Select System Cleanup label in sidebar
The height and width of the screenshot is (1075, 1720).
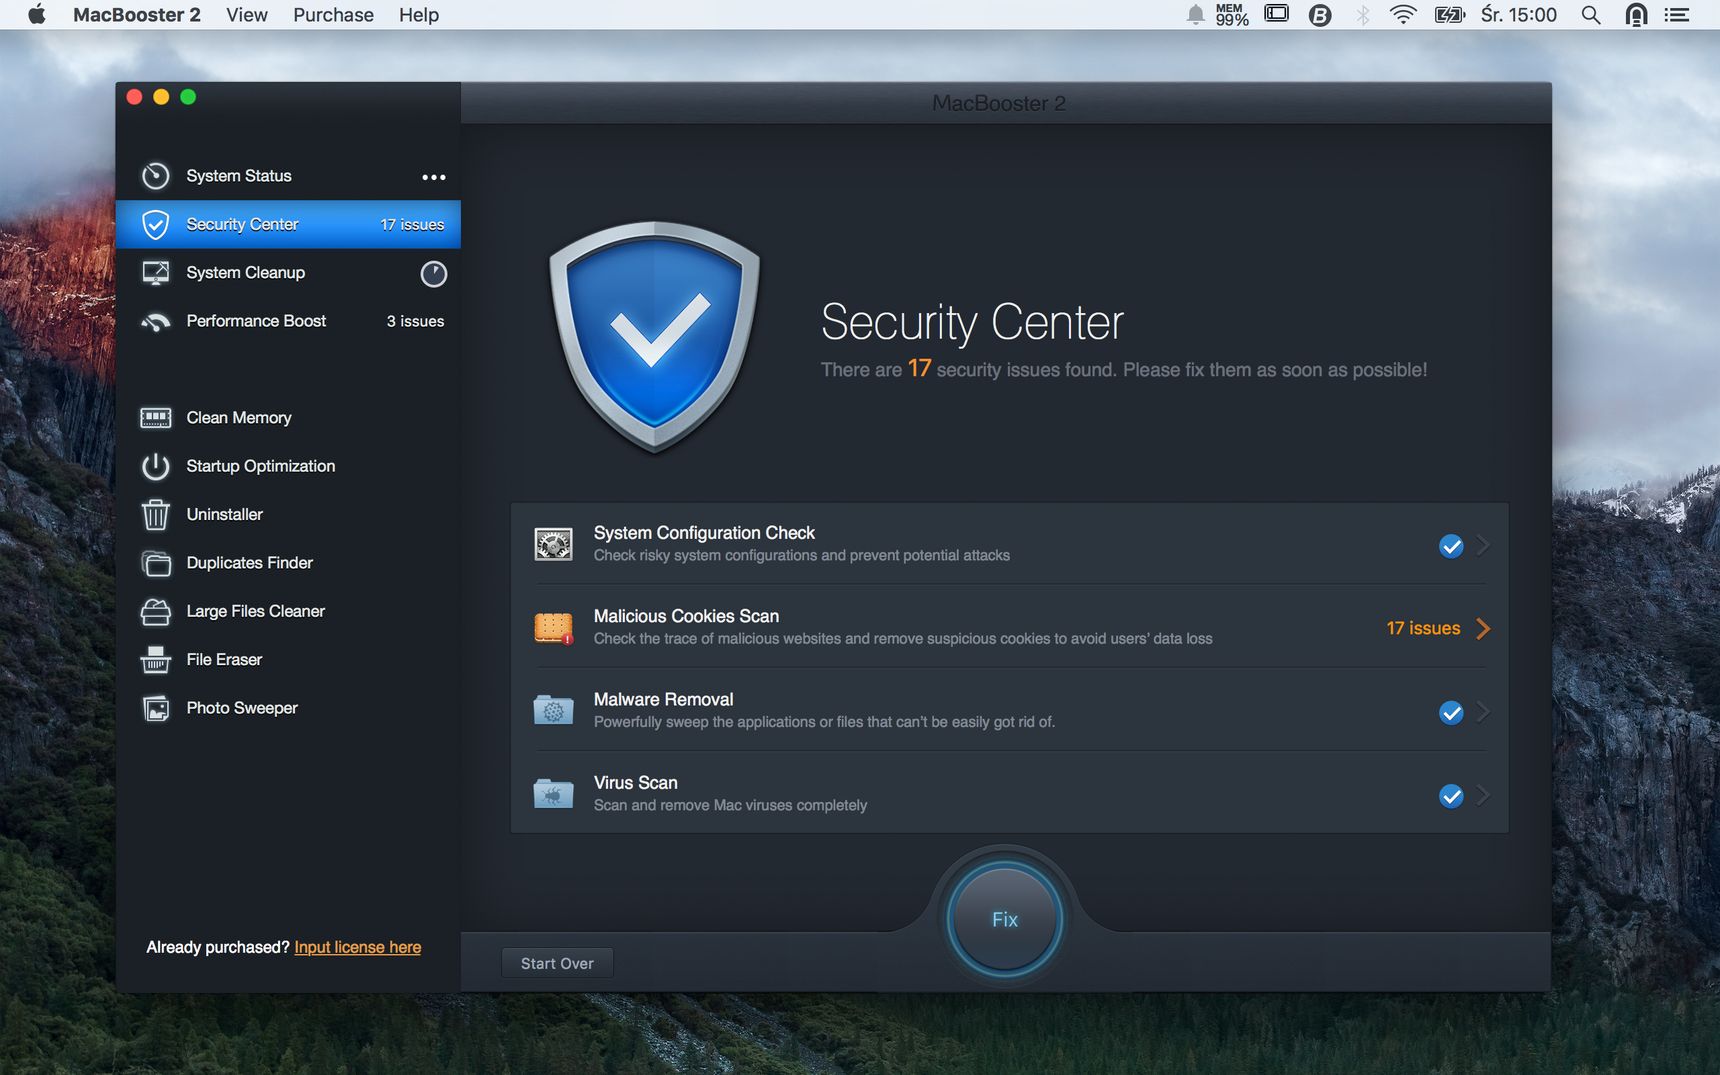coord(246,272)
